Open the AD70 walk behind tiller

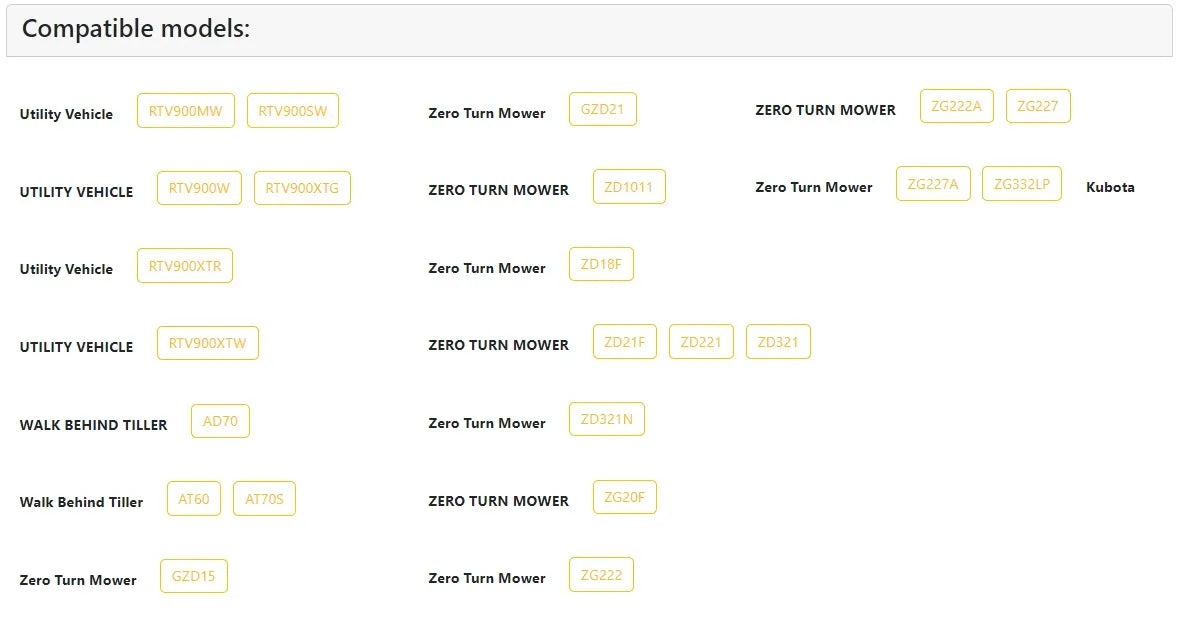click(x=220, y=421)
